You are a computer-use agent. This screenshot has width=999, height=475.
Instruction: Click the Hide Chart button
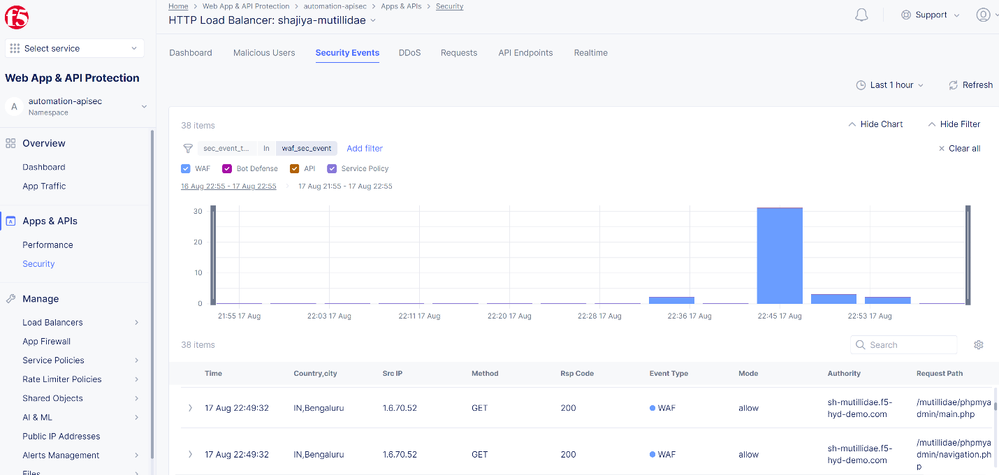874,124
